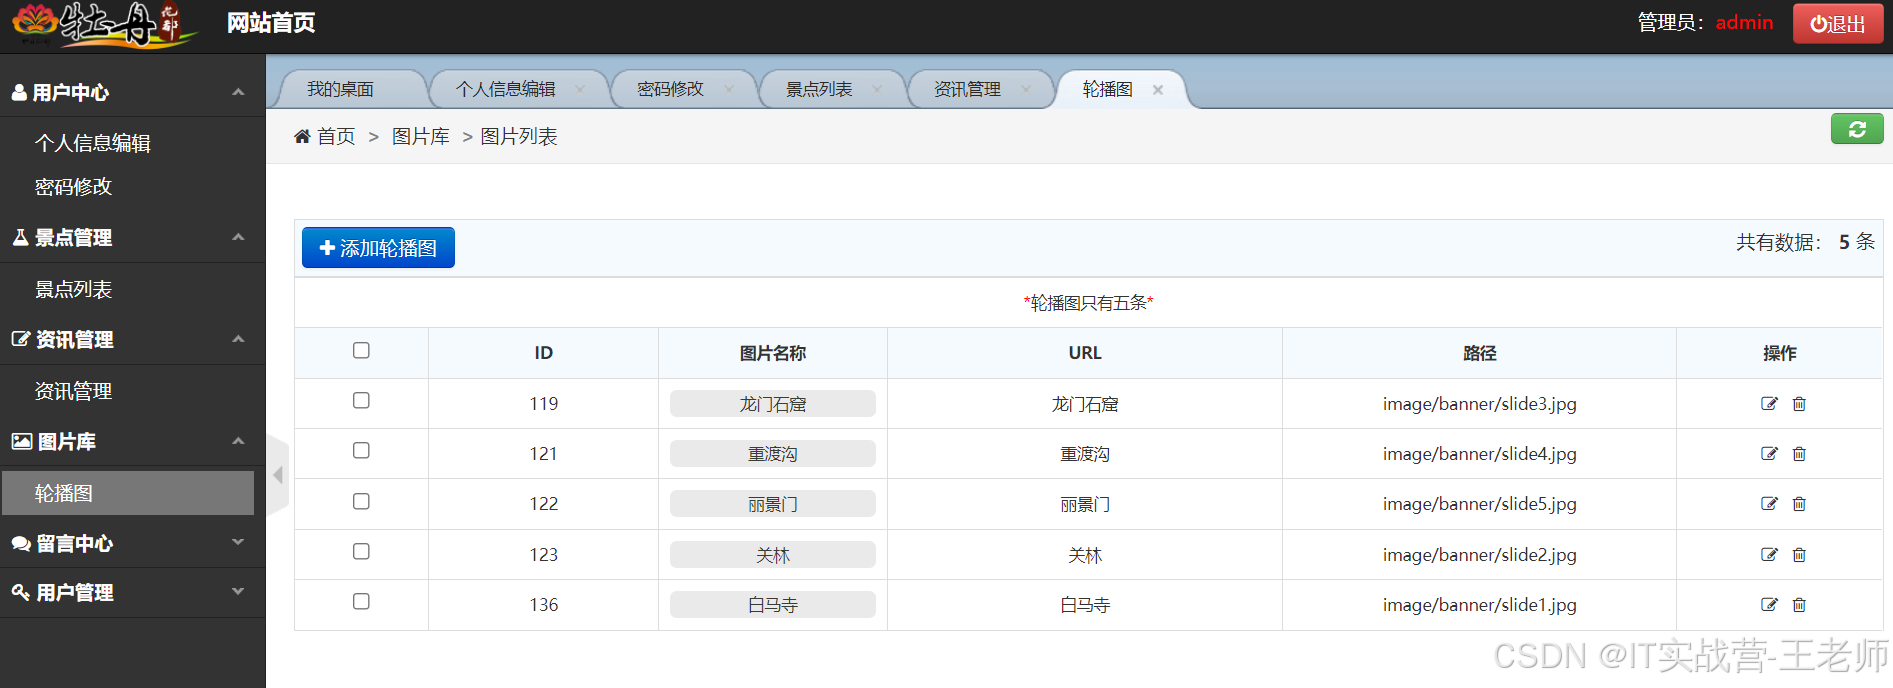Check the box for row ID 121
The height and width of the screenshot is (688, 1893).
pyautogui.click(x=361, y=450)
